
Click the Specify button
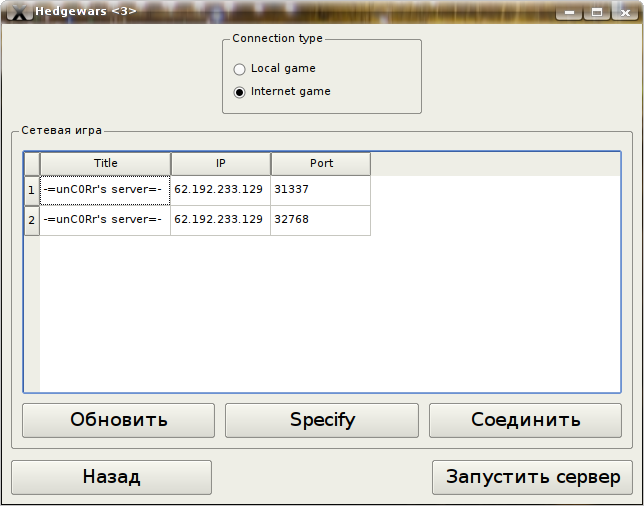(x=322, y=420)
